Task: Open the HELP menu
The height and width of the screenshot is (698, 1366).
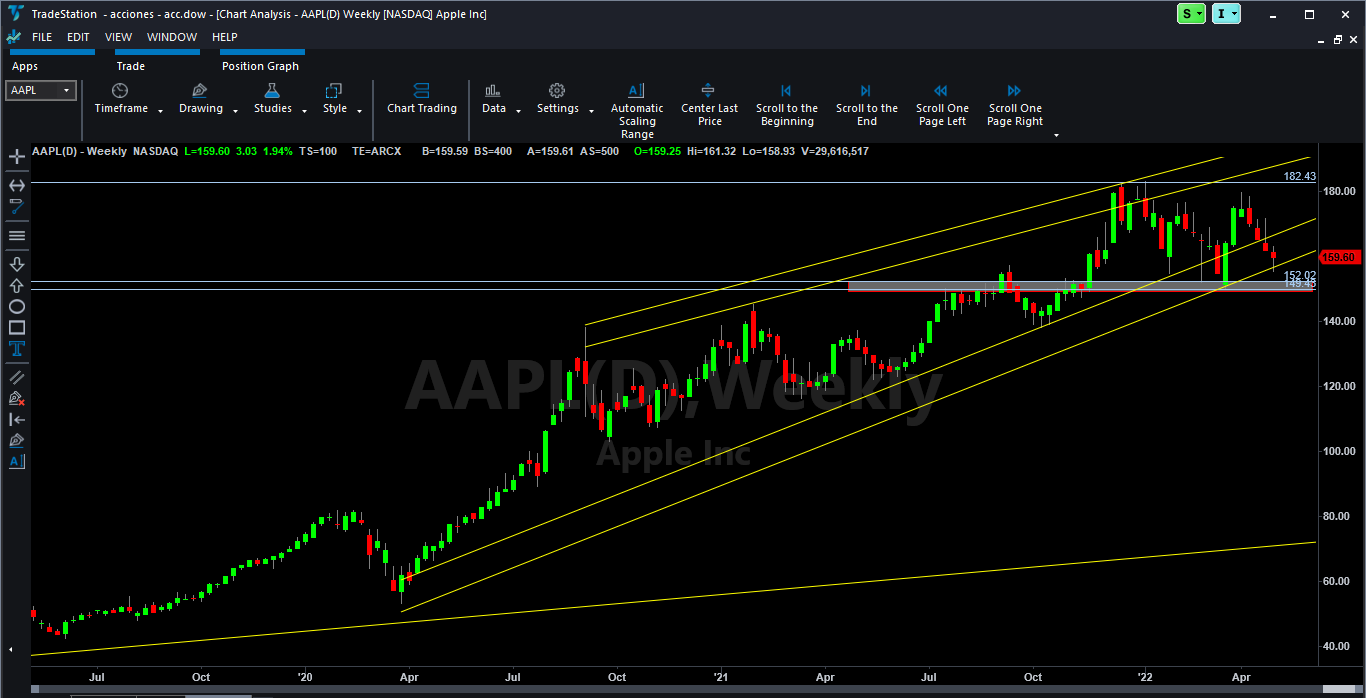Action: pyautogui.click(x=225, y=37)
